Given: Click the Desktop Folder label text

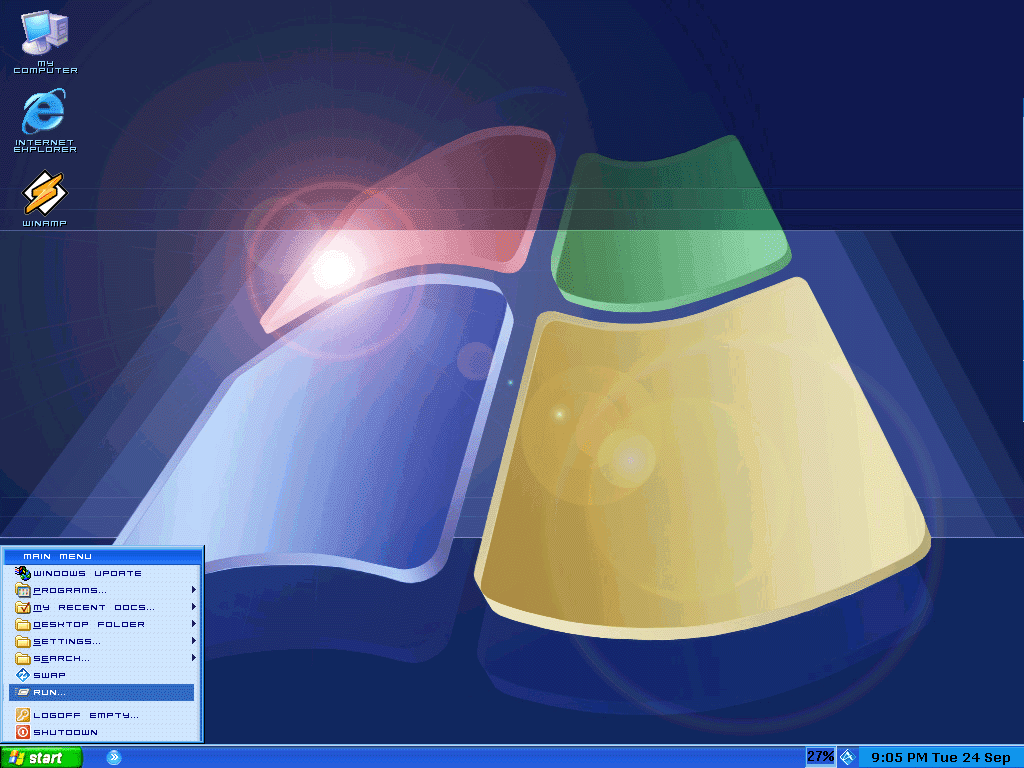Looking at the screenshot, I should [x=89, y=624].
